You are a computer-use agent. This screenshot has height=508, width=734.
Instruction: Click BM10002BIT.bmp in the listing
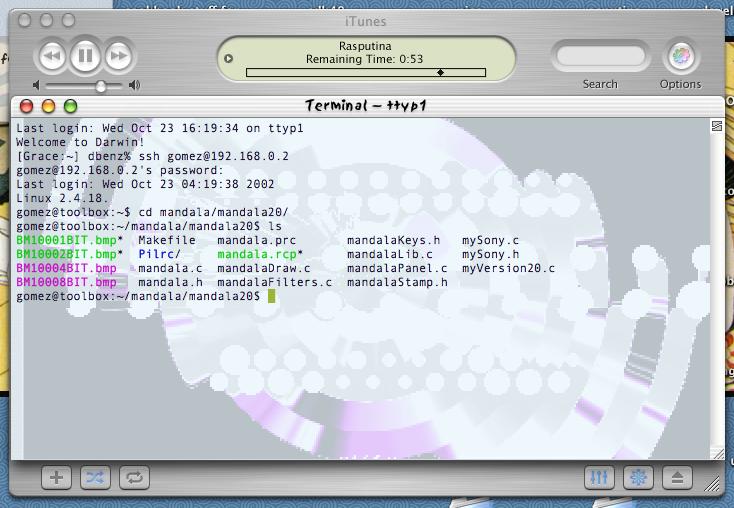coord(66,254)
